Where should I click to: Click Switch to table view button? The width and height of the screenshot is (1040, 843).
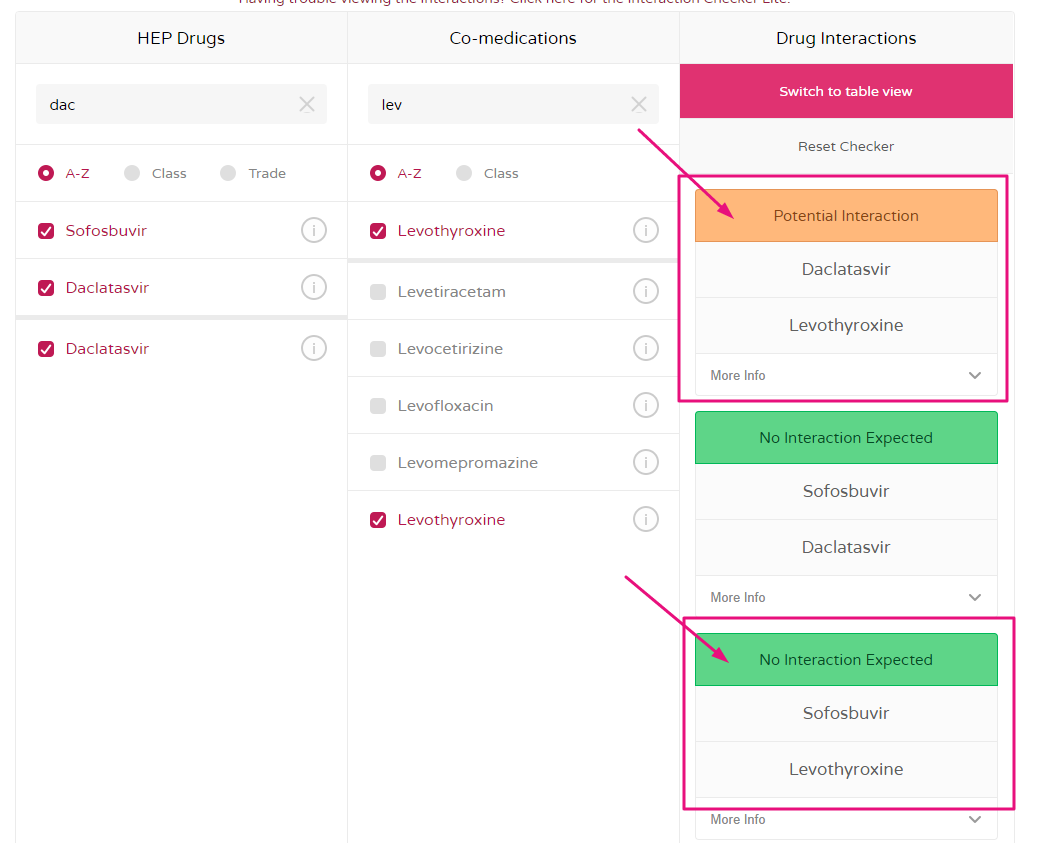[846, 91]
